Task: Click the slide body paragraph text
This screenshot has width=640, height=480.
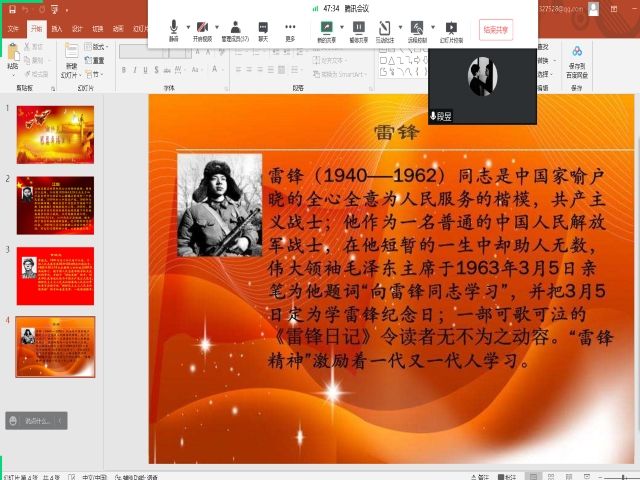Action: 440,268
